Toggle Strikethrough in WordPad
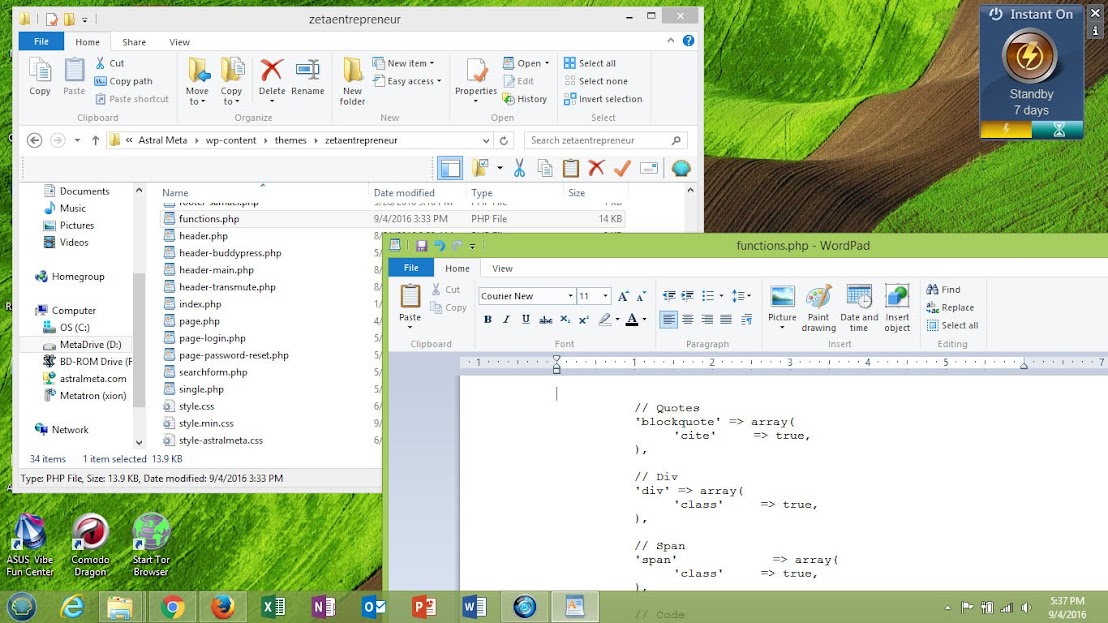 point(545,319)
